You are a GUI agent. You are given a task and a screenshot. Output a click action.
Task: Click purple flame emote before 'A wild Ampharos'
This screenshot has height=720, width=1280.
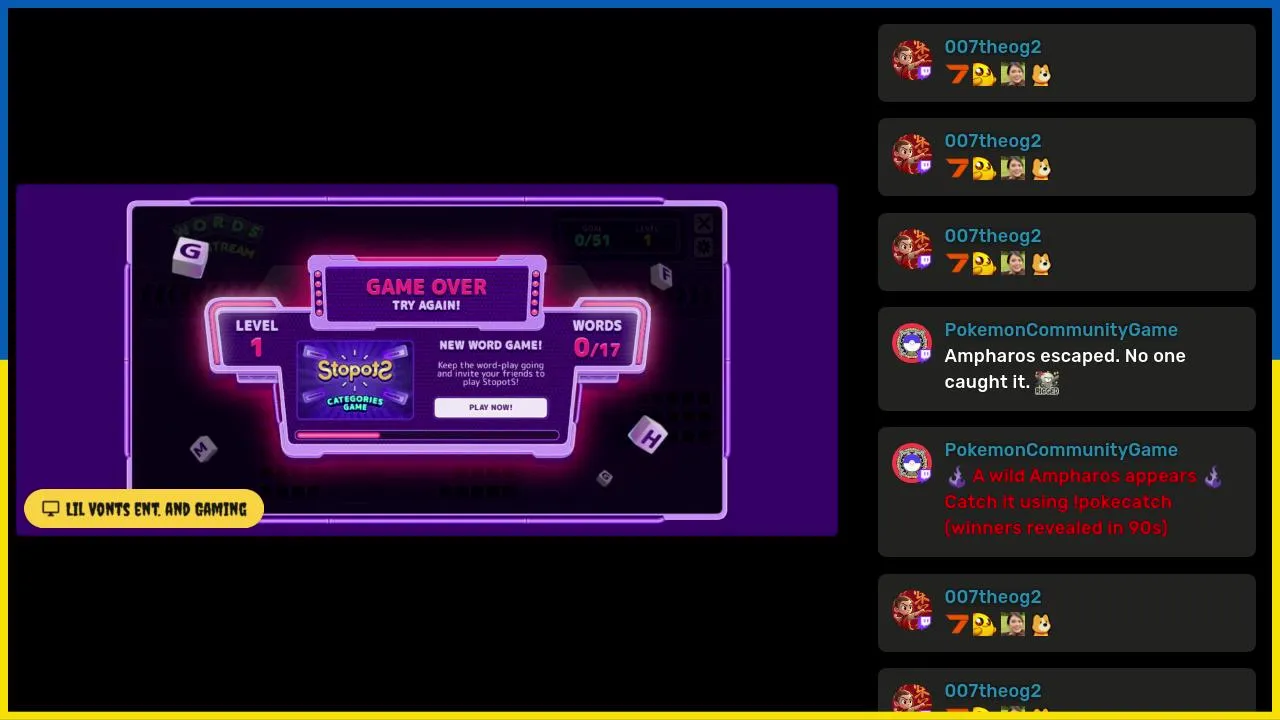point(957,477)
